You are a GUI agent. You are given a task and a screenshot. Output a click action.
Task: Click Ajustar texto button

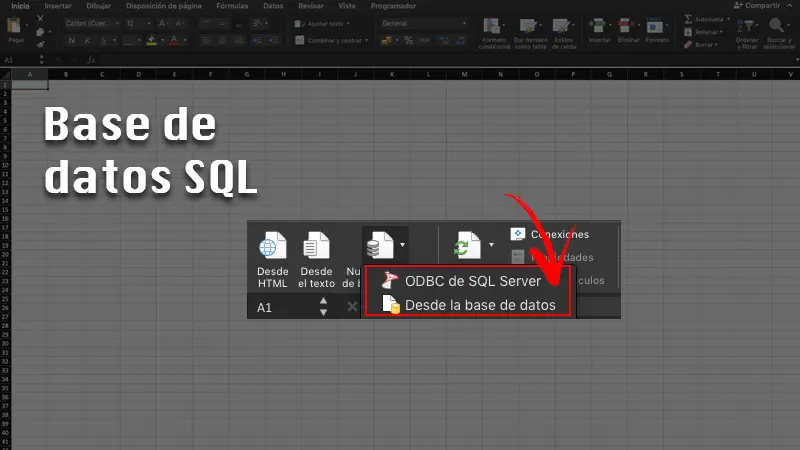(322, 23)
